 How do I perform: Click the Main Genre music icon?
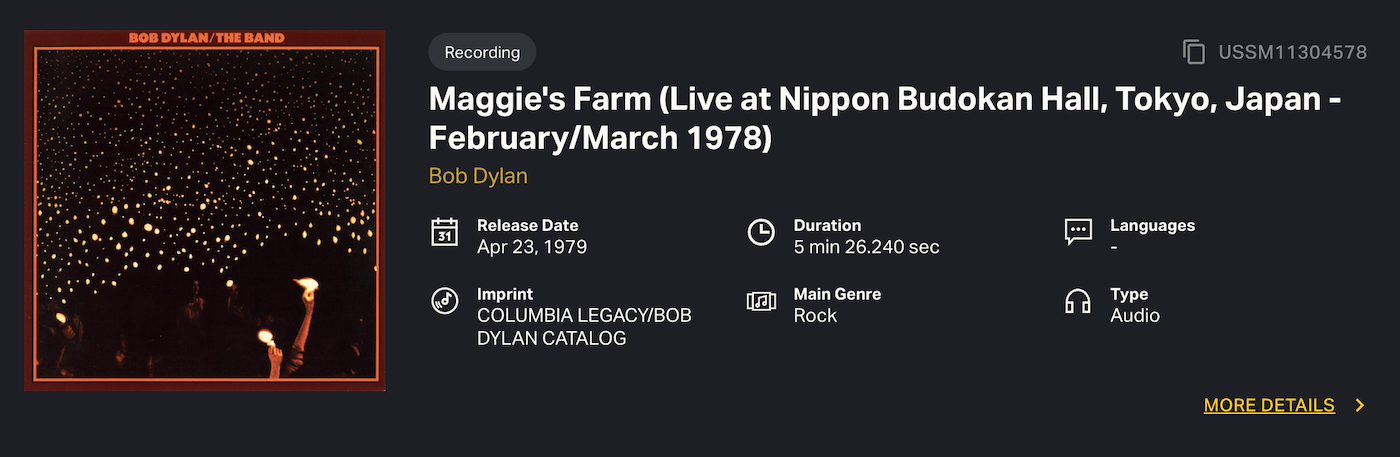(761, 301)
